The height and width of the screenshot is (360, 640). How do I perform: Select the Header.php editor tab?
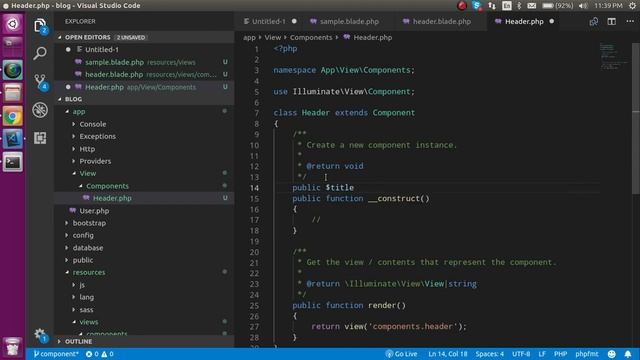pos(524,21)
